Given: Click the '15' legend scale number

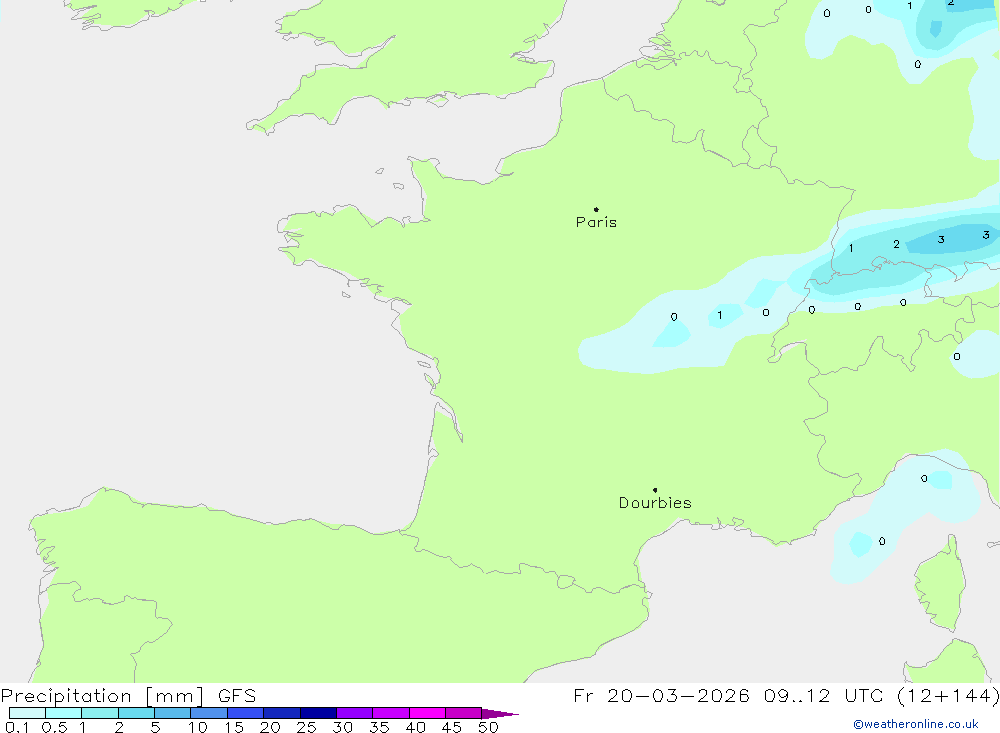Looking at the screenshot, I should click(x=234, y=727).
